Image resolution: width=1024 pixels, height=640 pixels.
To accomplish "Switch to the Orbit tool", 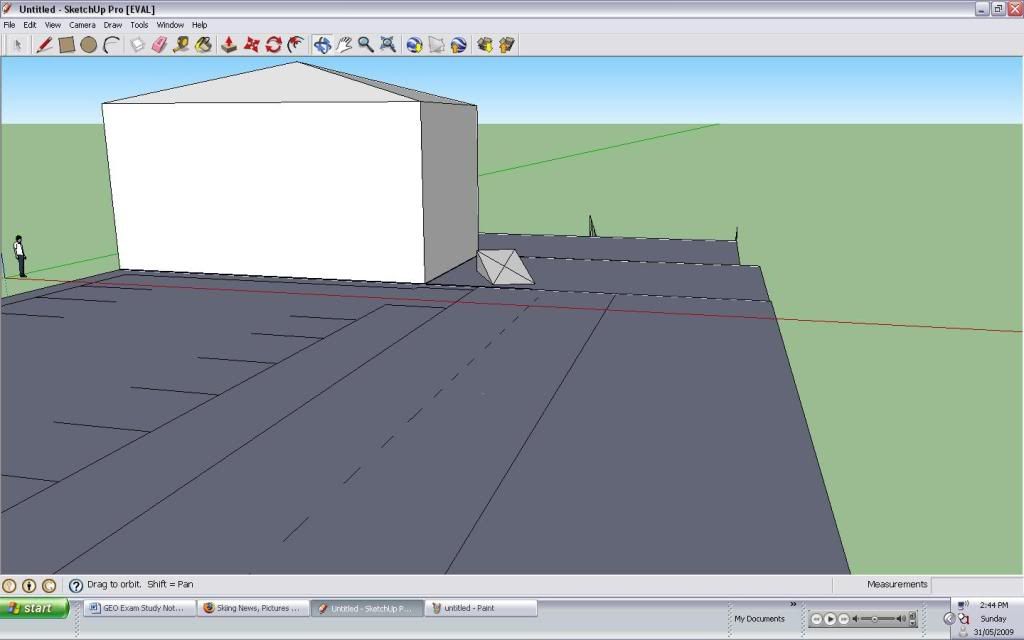I will click(x=320, y=44).
